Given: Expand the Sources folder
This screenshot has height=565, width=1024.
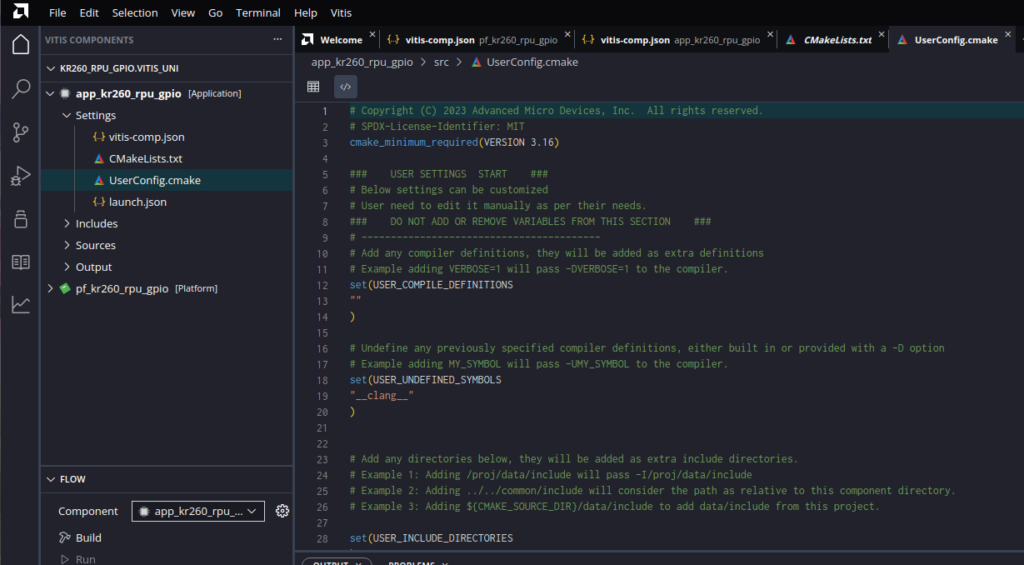Looking at the screenshot, I should 67,245.
